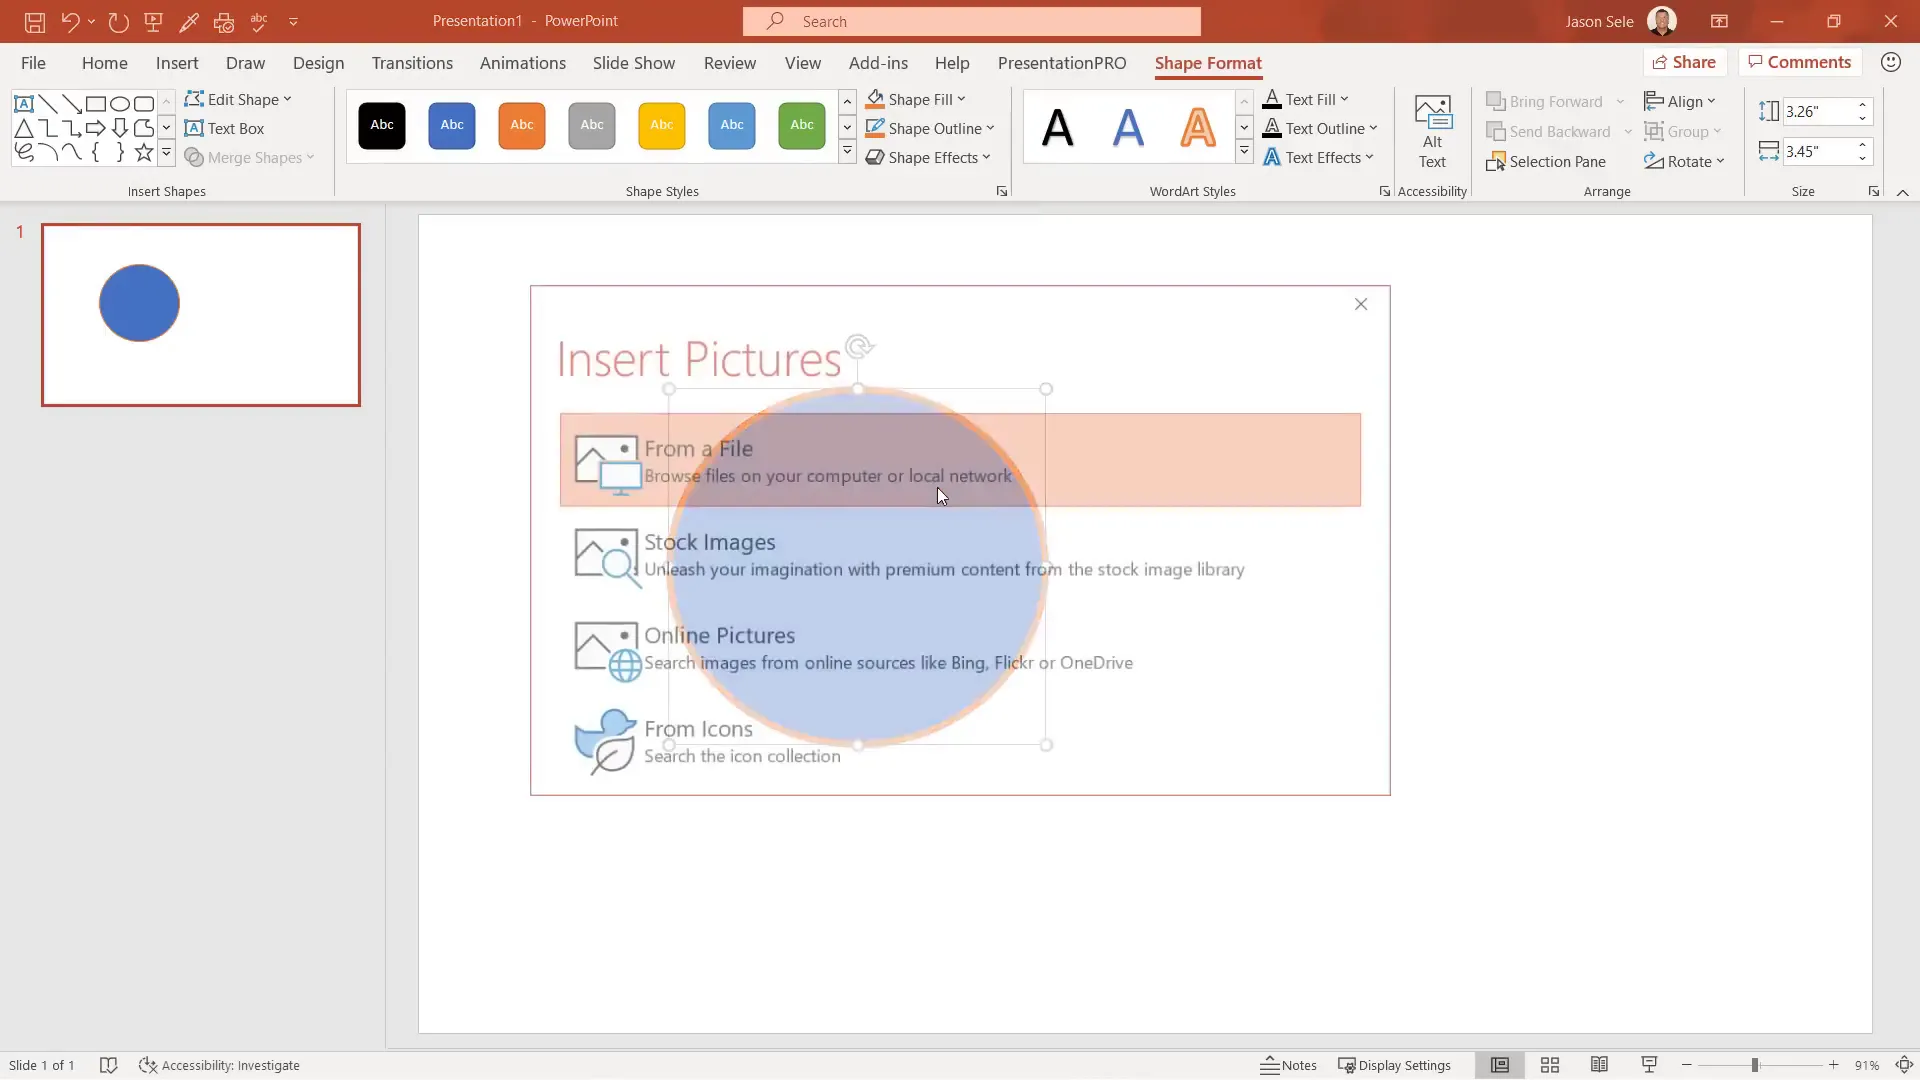The width and height of the screenshot is (1920, 1080).
Task: Click the shape height input field
Action: coord(1819,111)
